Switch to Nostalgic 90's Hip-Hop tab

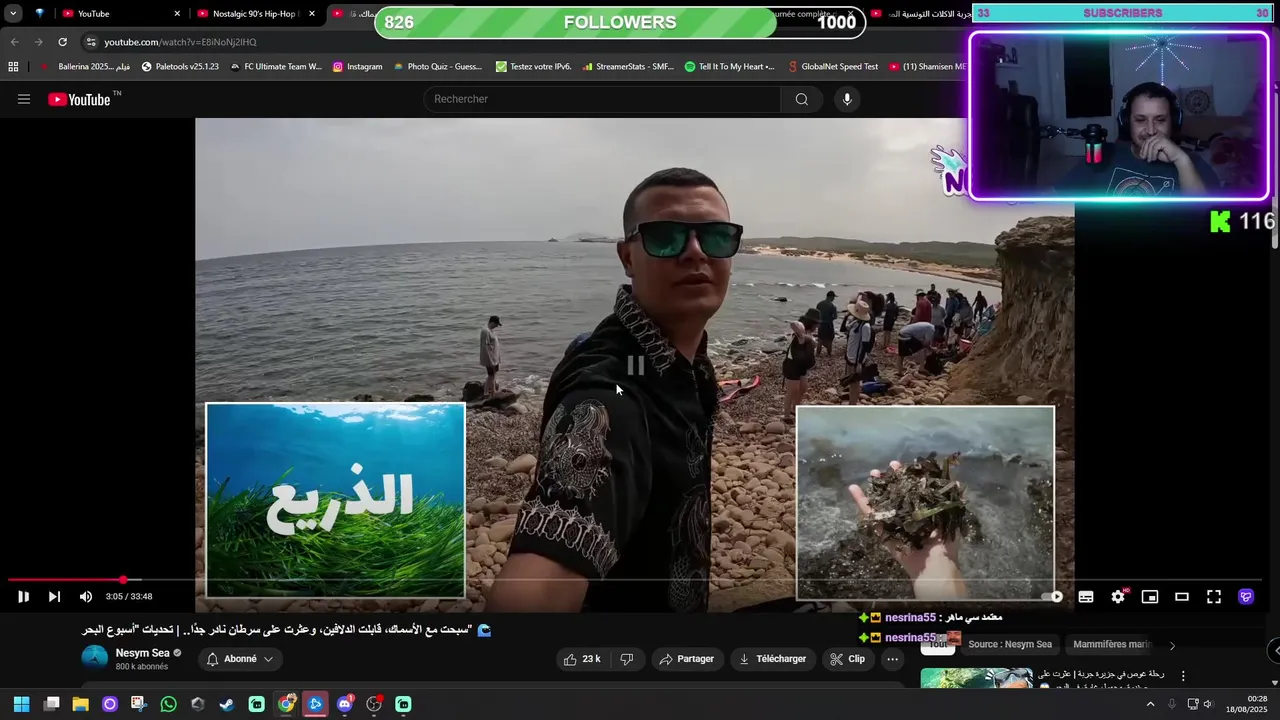pos(256,14)
